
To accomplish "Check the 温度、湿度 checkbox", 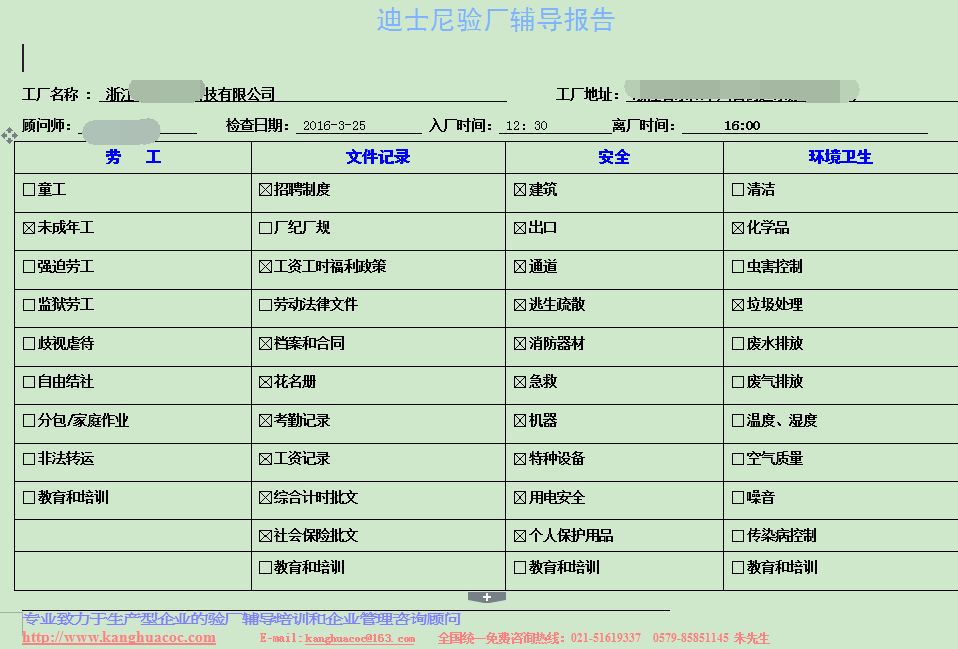I will pyautogui.click(x=738, y=421).
